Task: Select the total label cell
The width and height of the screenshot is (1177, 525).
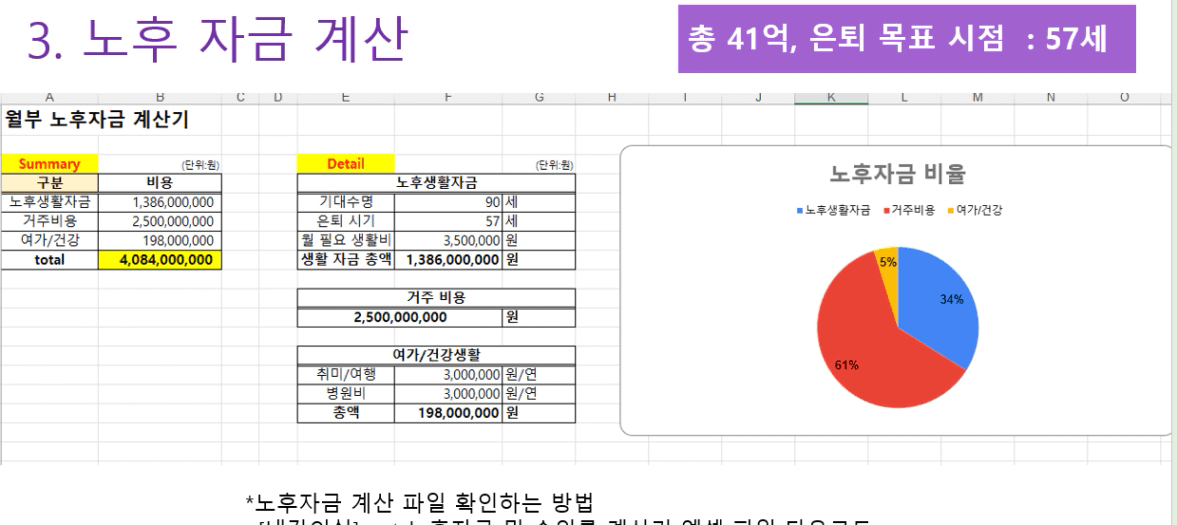Action: point(50,260)
